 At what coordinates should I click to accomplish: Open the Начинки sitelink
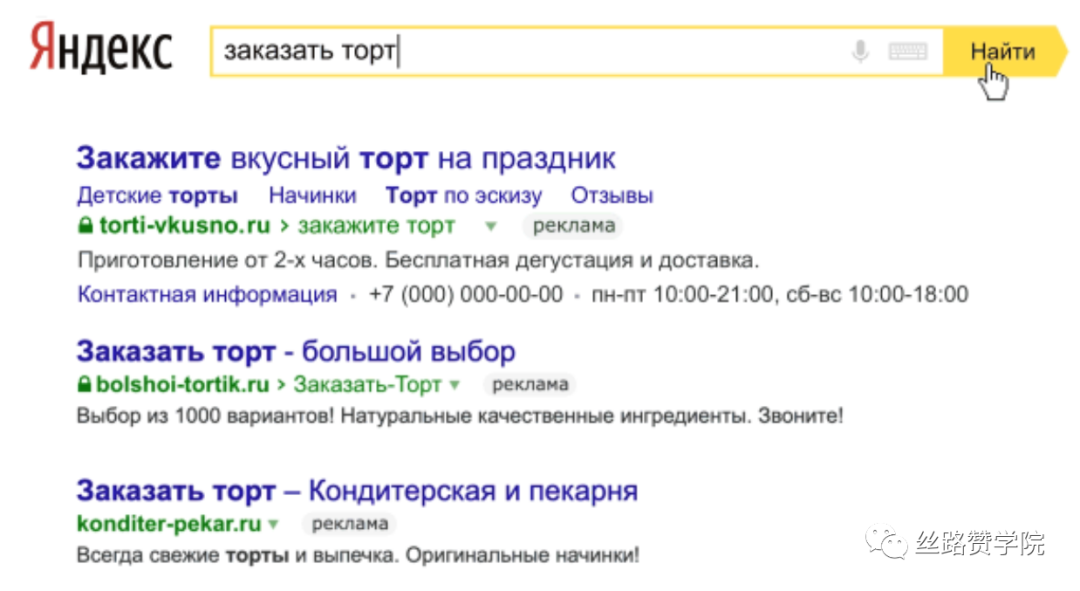(x=313, y=196)
